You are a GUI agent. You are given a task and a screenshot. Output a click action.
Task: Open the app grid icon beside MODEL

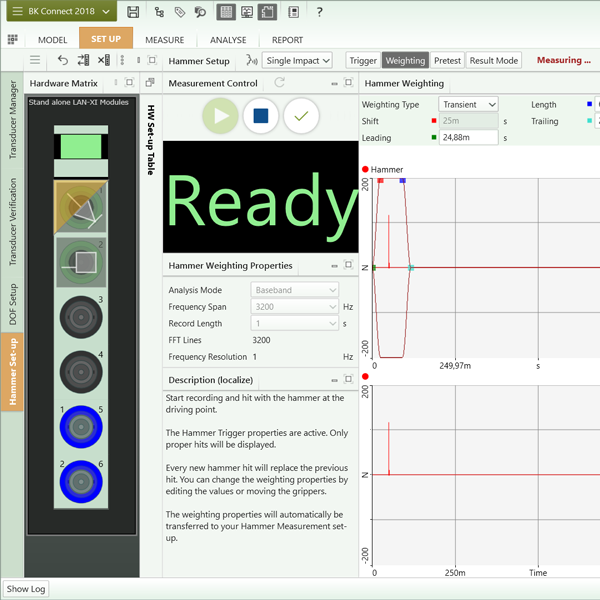click(x=13, y=40)
